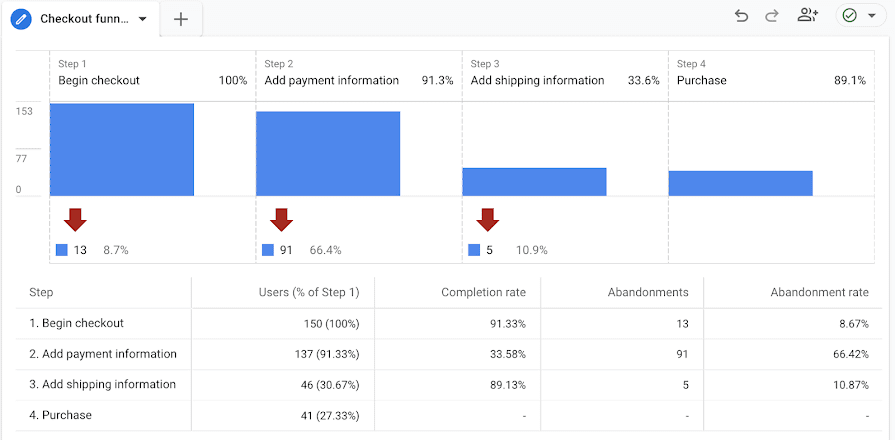This screenshot has width=895, height=440.
Task: Click the '41 (27.33%)' users cell
Action: click(x=328, y=415)
